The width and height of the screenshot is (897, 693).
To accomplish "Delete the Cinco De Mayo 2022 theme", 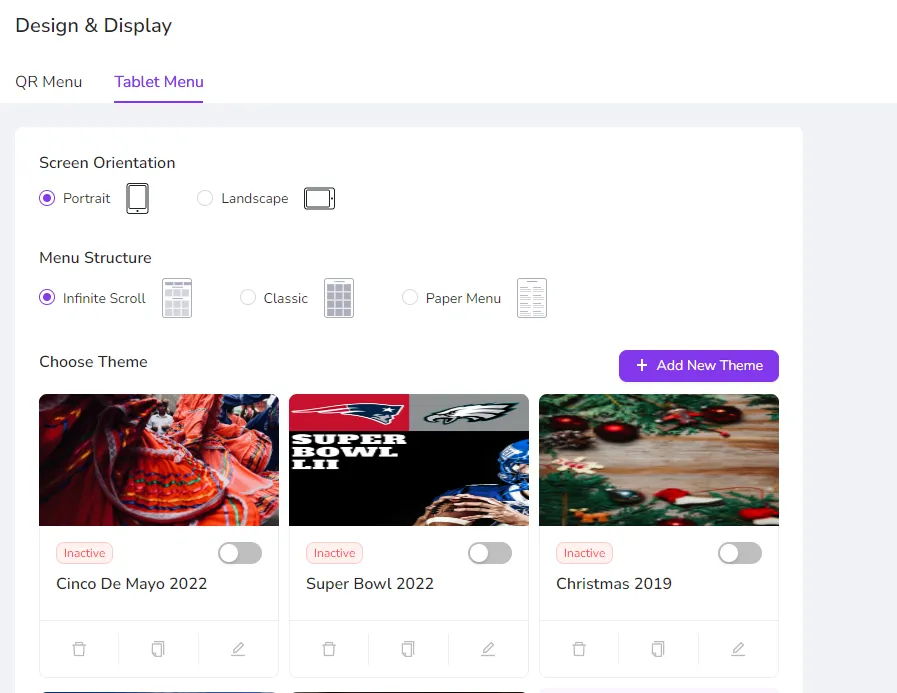I will (79, 649).
